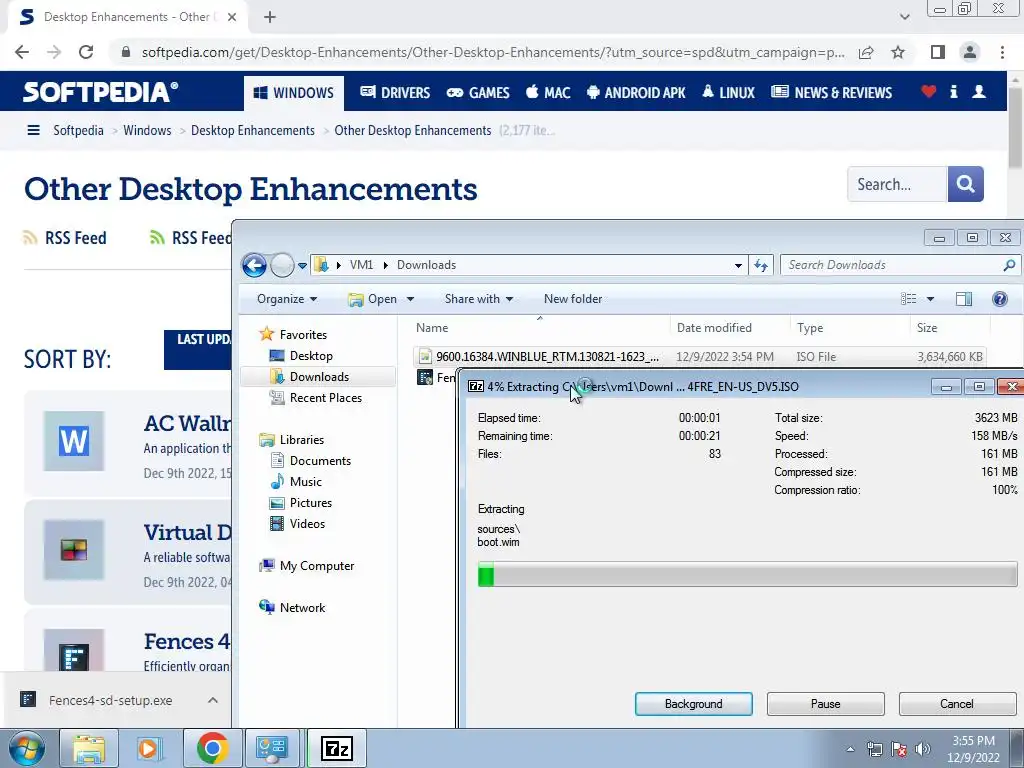This screenshot has width=1024, height=768.
Task: Click the Chrome back arrow button
Action: click(x=22, y=52)
